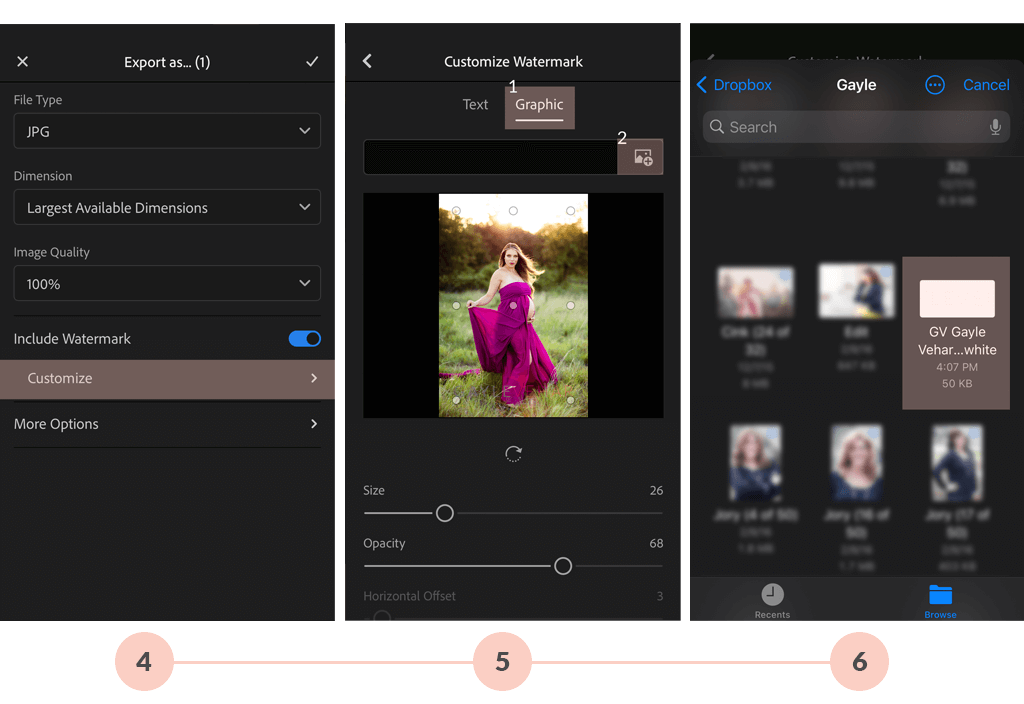1024x704 pixels.
Task: Tap the add watermark image icon
Action: click(641, 157)
